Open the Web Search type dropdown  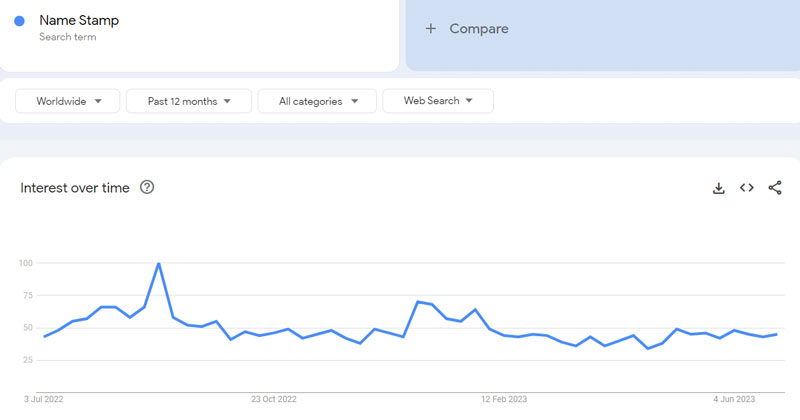point(437,101)
